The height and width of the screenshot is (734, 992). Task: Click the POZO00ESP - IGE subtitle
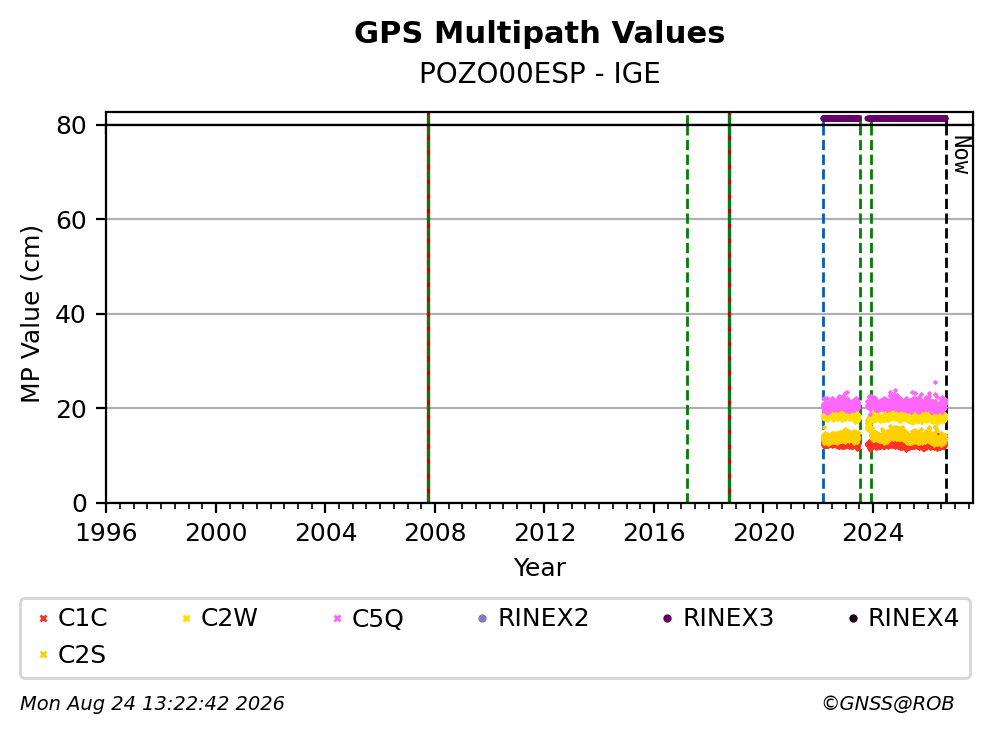[x=540, y=73]
